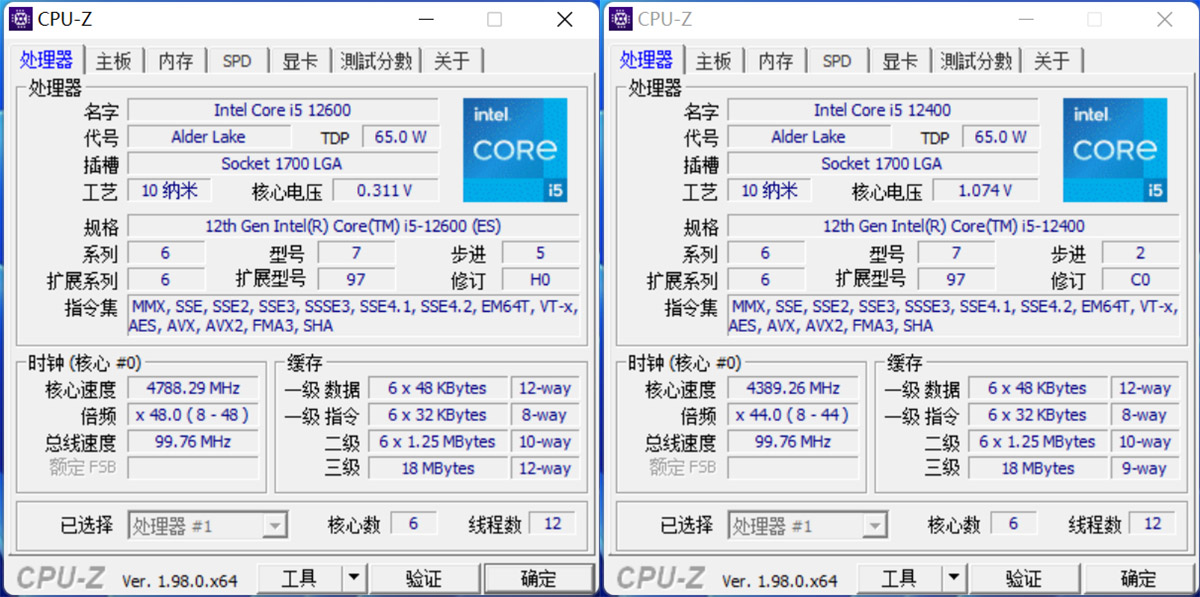Click the 4389.26 MHz core speed value
Screen dimensions: 1200x597
[x=793, y=388]
